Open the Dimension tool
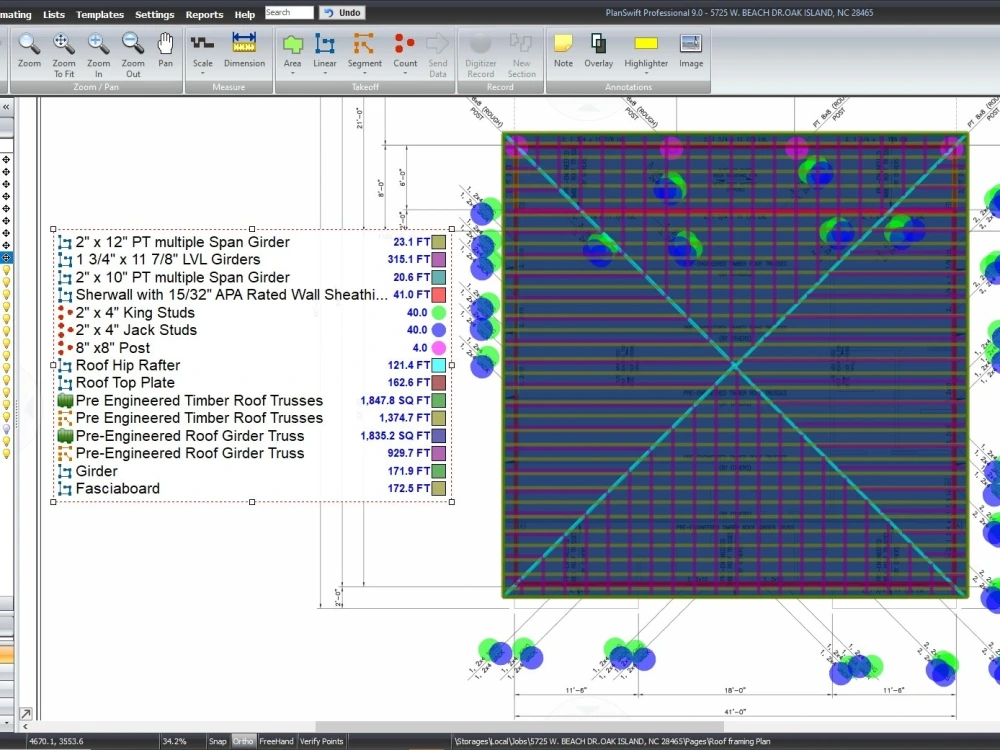Image resolution: width=1000 pixels, height=750 pixels. click(x=243, y=50)
